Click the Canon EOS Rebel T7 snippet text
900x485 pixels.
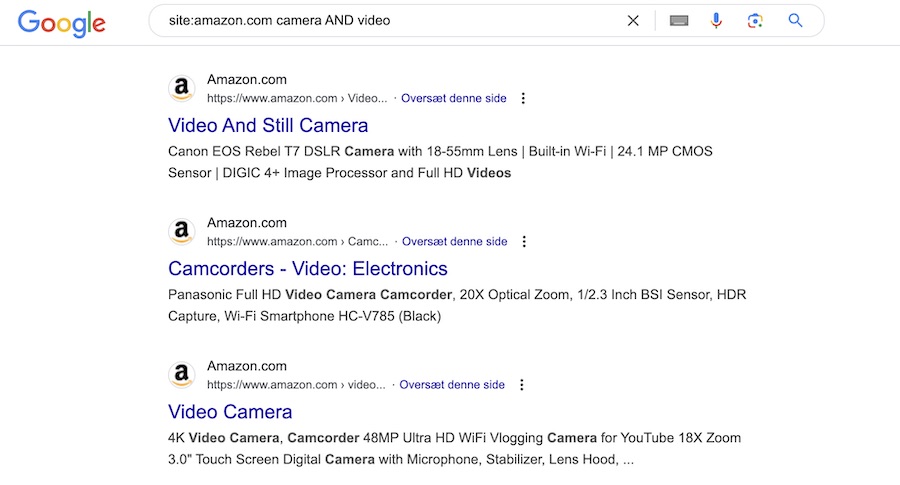(440, 162)
